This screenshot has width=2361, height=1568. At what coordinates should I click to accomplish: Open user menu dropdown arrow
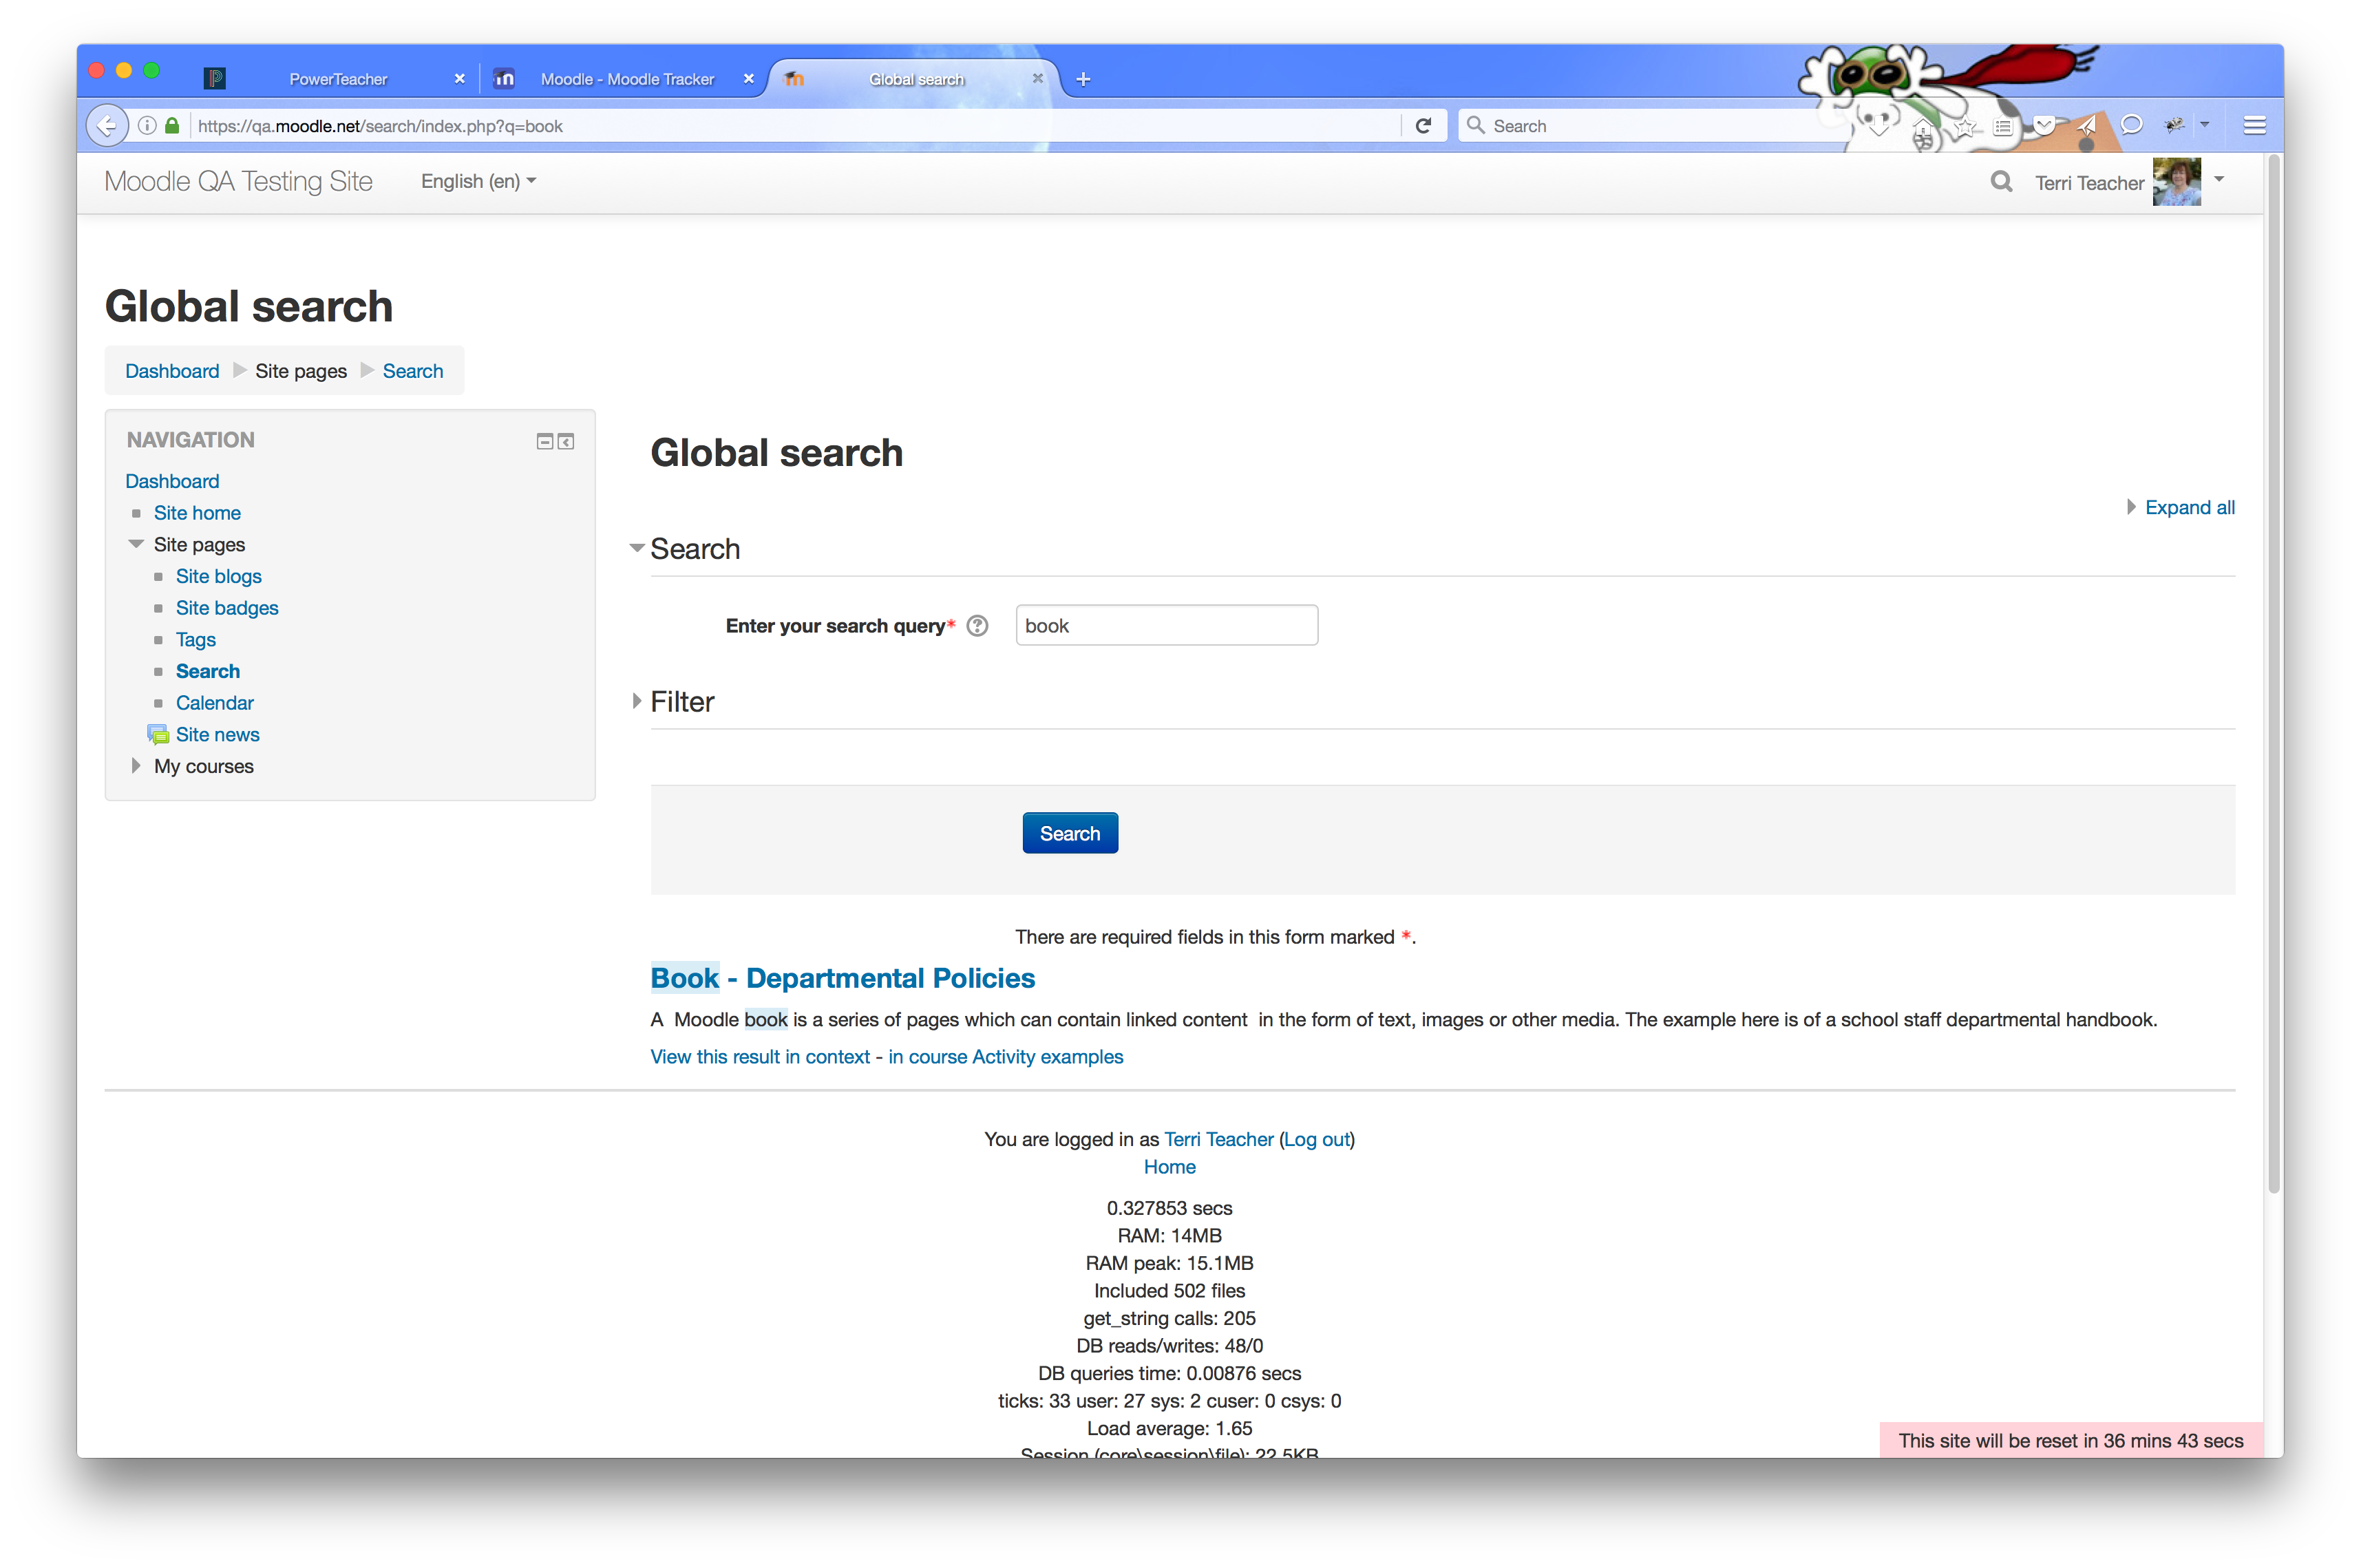2219,180
